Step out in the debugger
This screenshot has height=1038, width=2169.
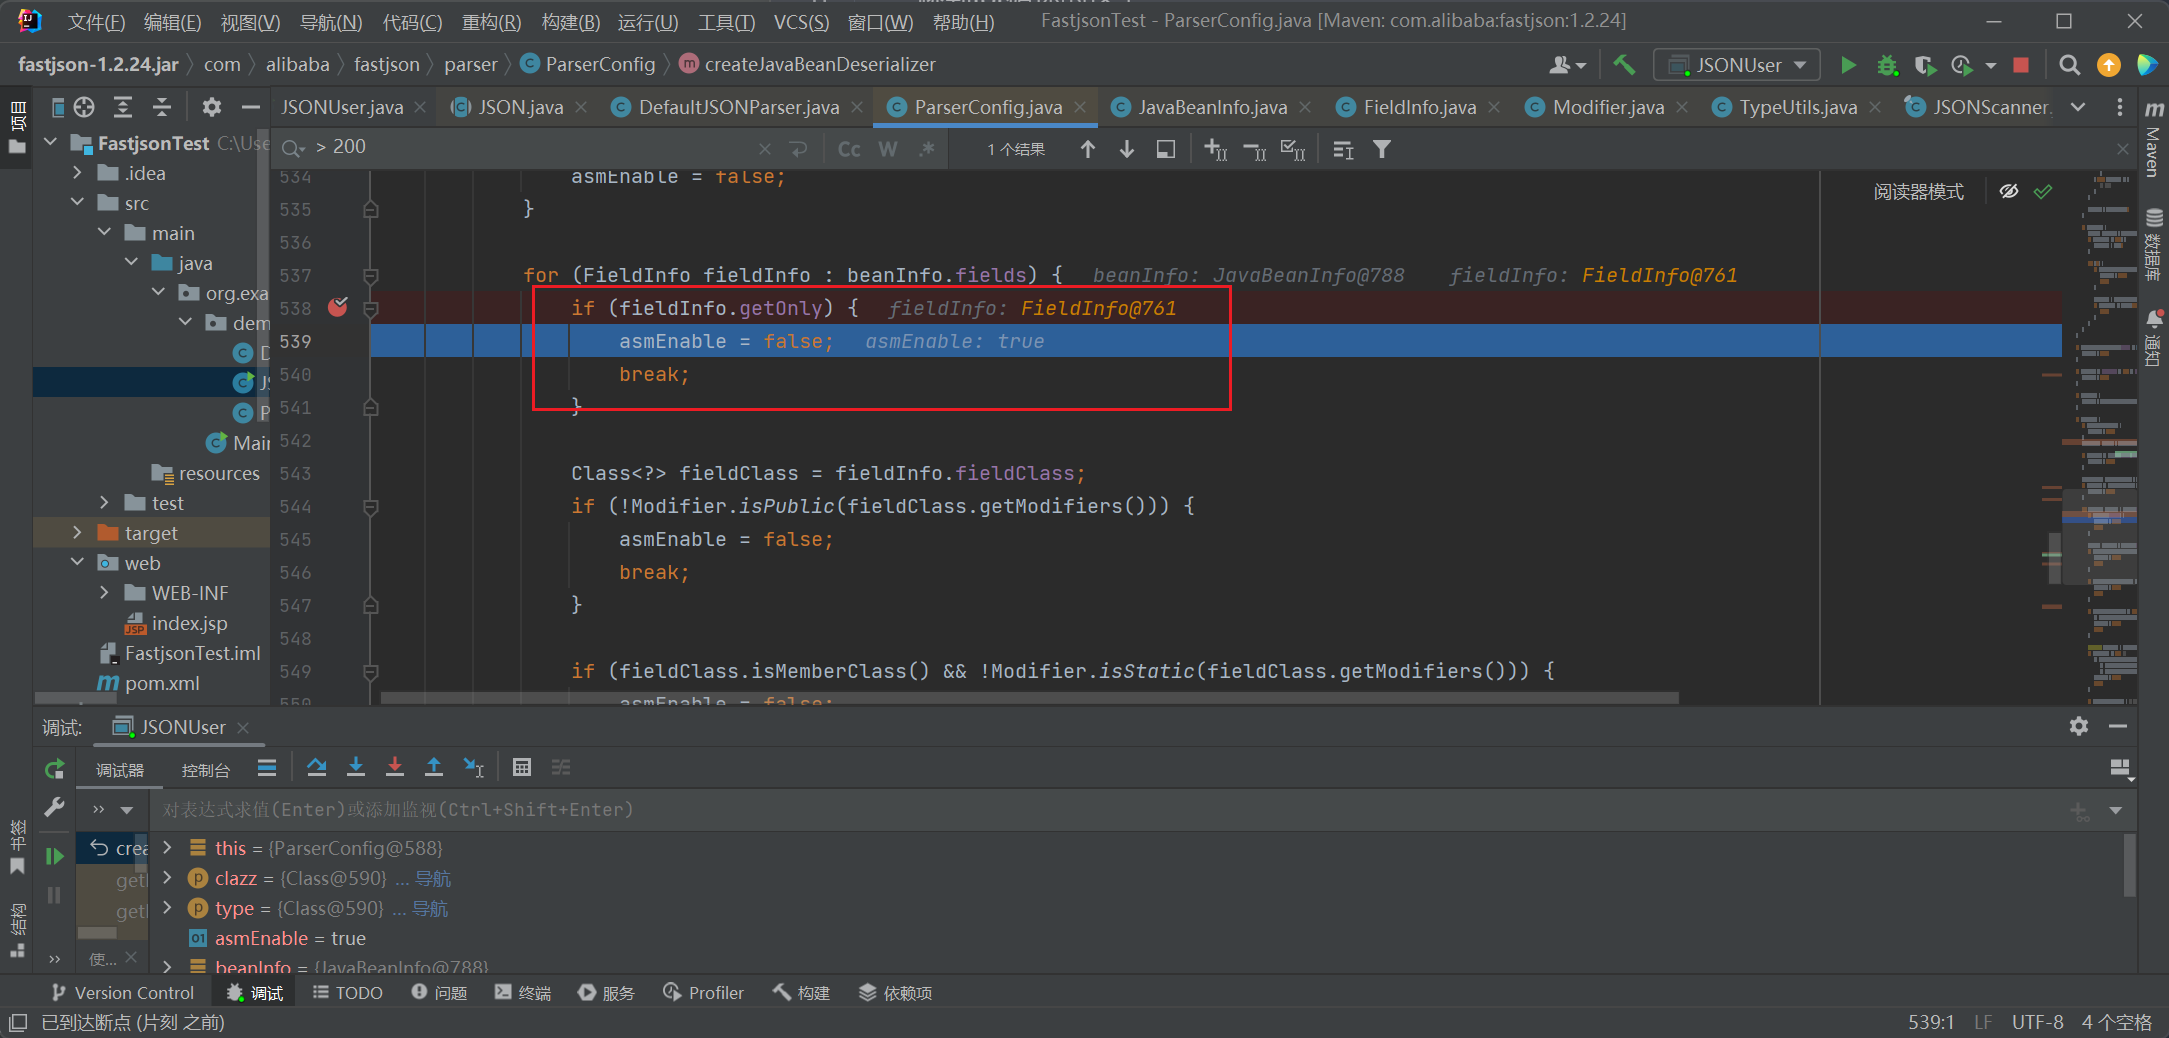click(x=434, y=767)
